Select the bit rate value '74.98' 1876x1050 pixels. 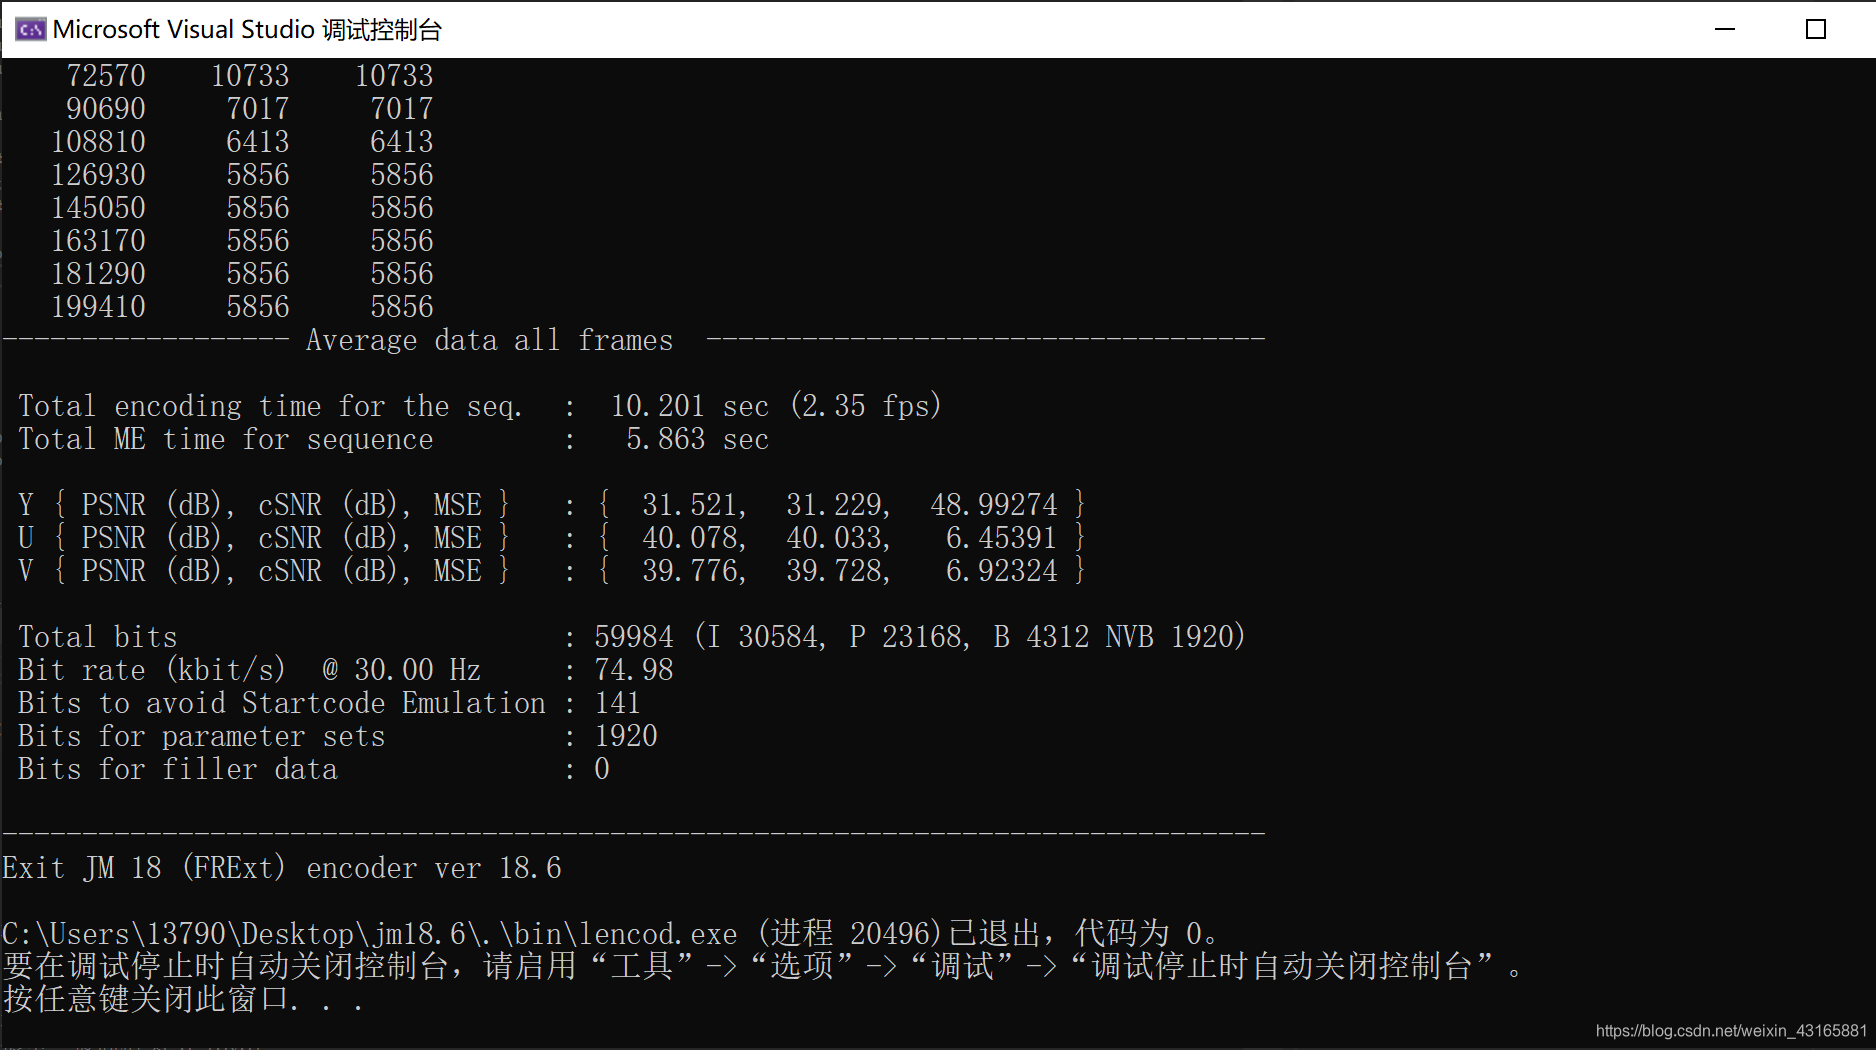[x=634, y=671]
